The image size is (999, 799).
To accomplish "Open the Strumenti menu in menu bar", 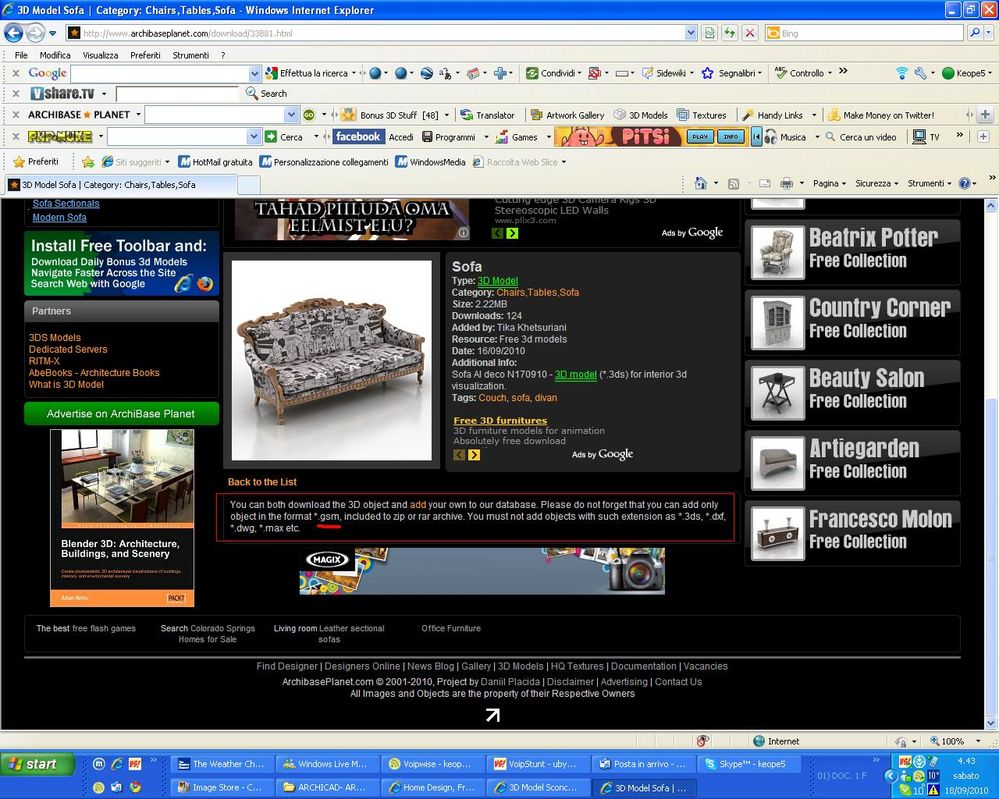I will pyautogui.click(x=190, y=55).
